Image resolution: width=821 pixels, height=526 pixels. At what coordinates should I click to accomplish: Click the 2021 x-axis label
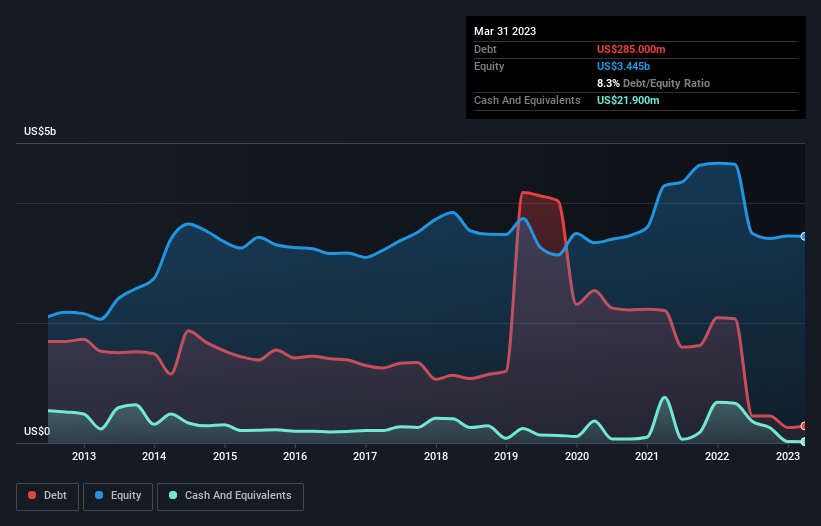click(x=647, y=456)
